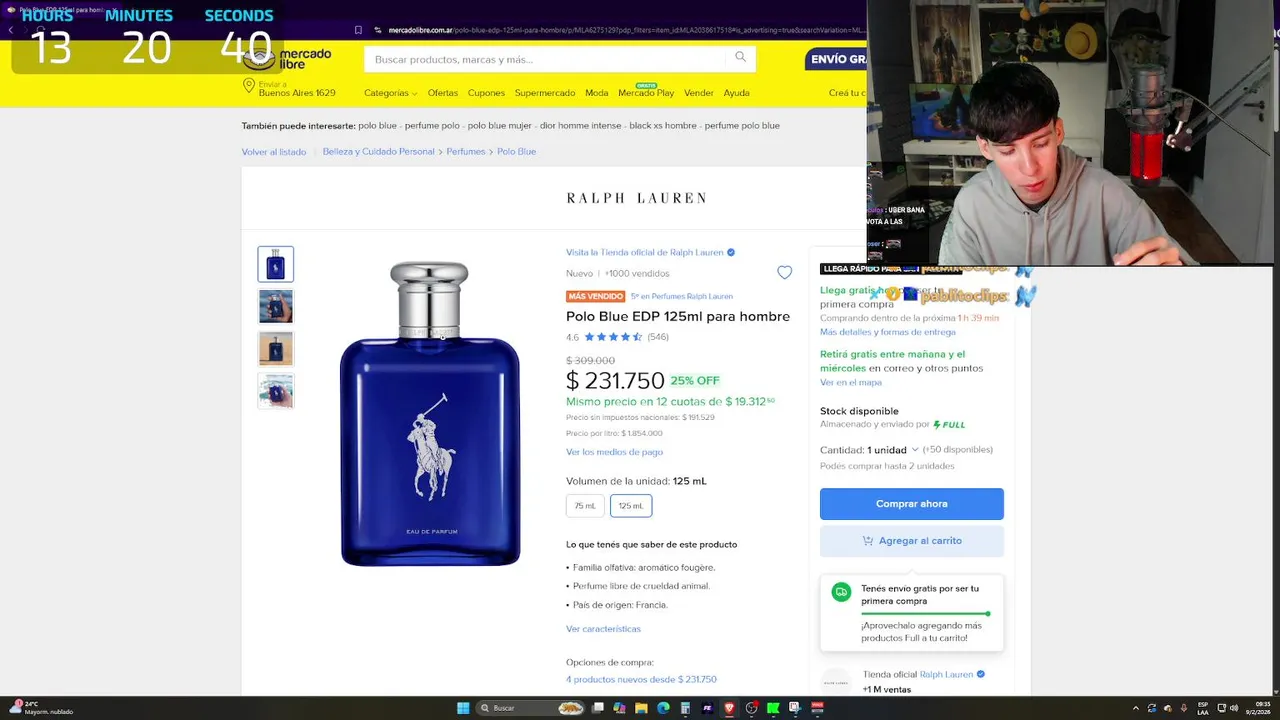Open Calculator from the taskbar
This screenshot has width=1280, height=720.
coord(685,708)
